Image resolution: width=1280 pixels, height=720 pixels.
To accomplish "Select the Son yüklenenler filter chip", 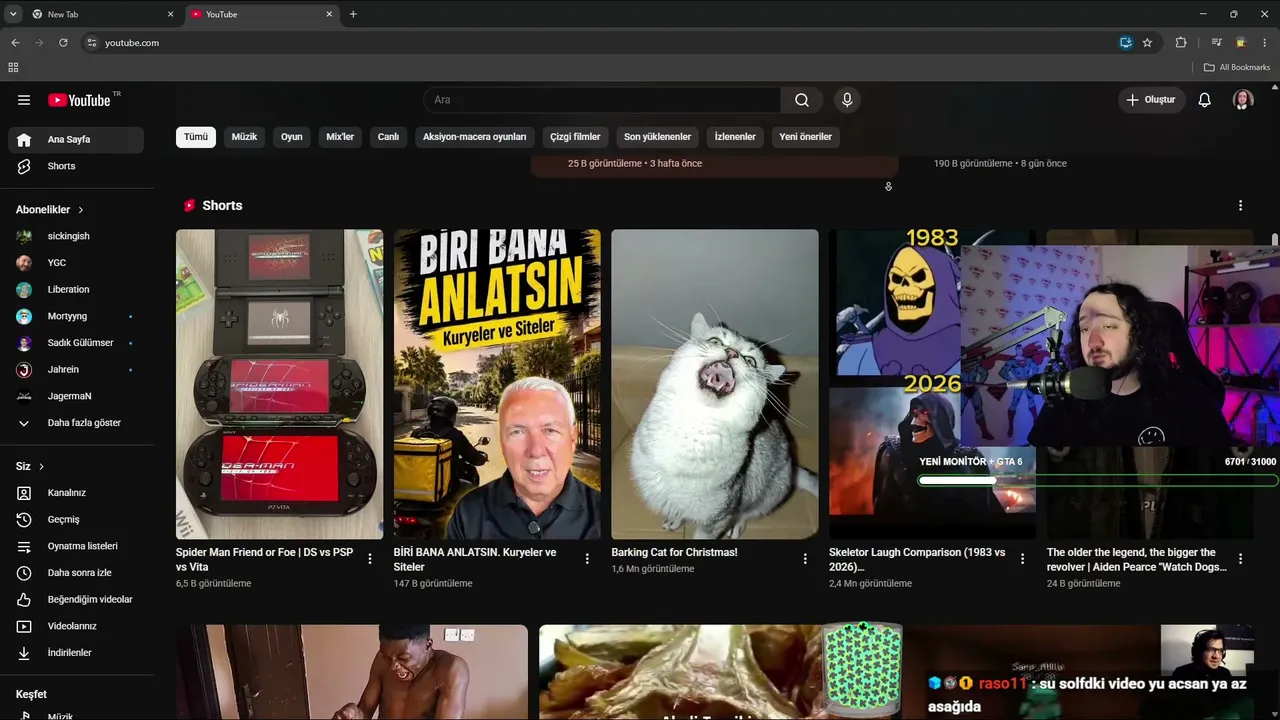I will pyautogui.click(x=657, y=137).
